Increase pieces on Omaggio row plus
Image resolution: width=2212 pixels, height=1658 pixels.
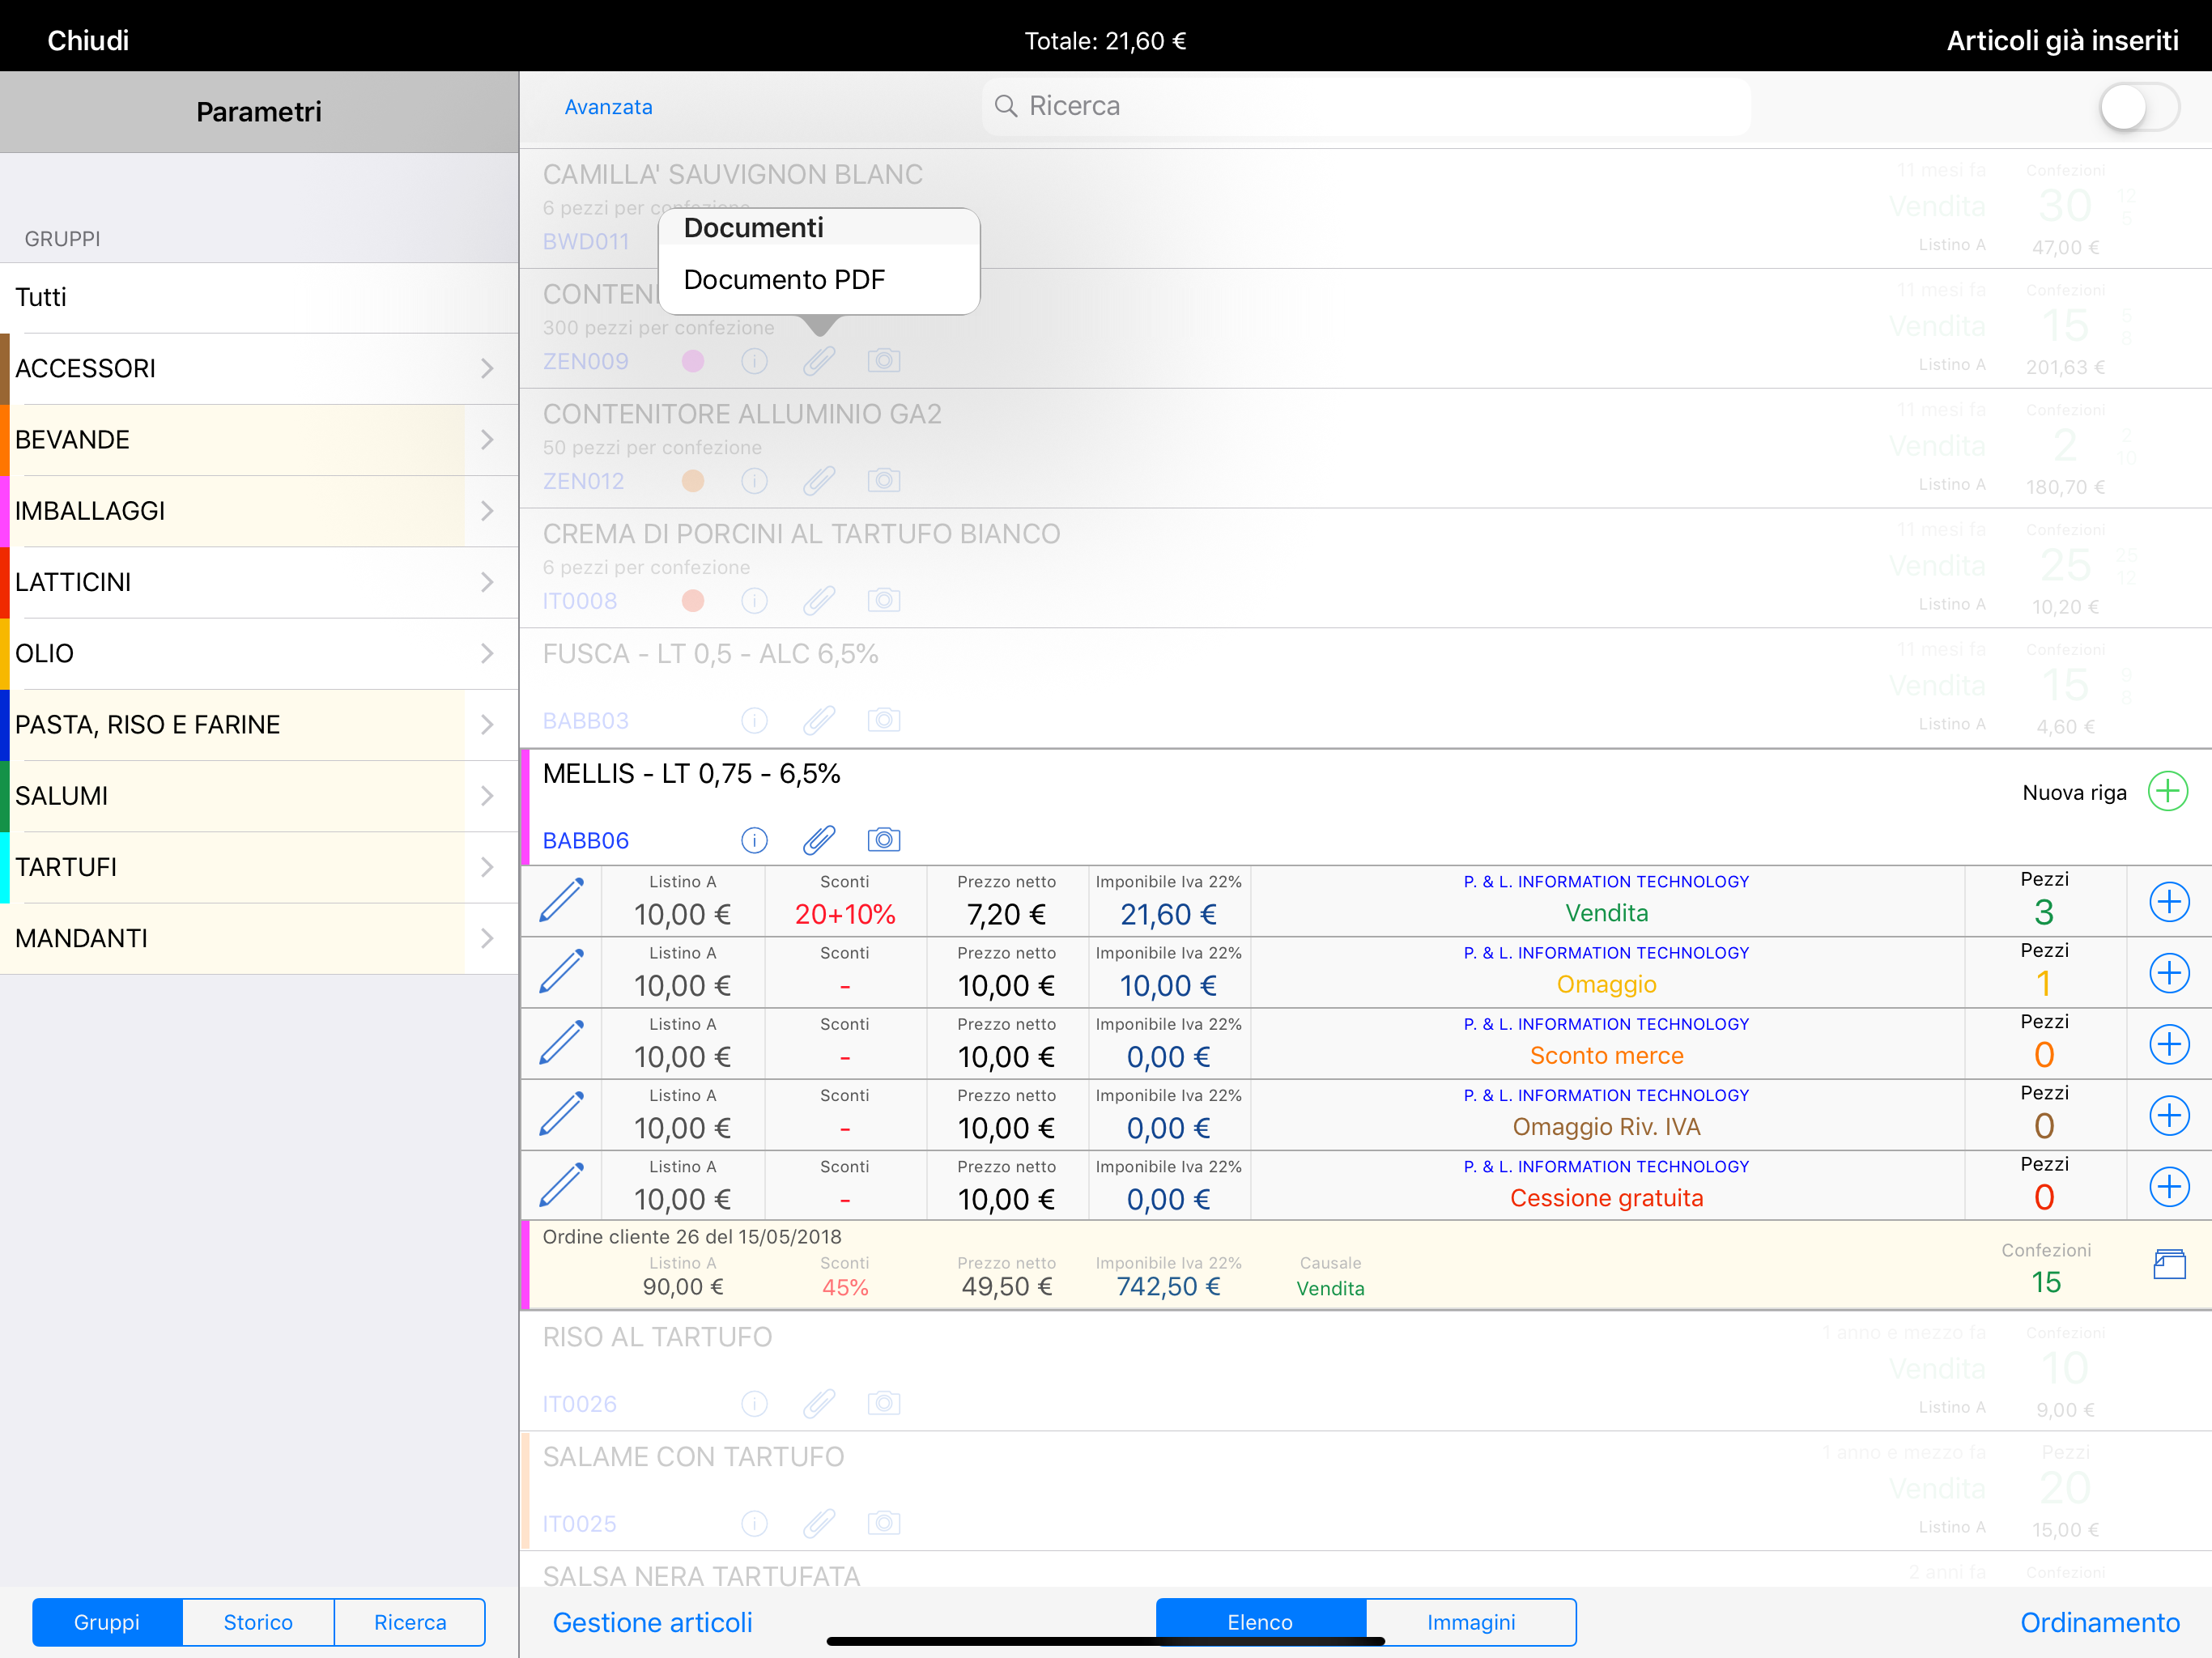tap(2169, 973)
